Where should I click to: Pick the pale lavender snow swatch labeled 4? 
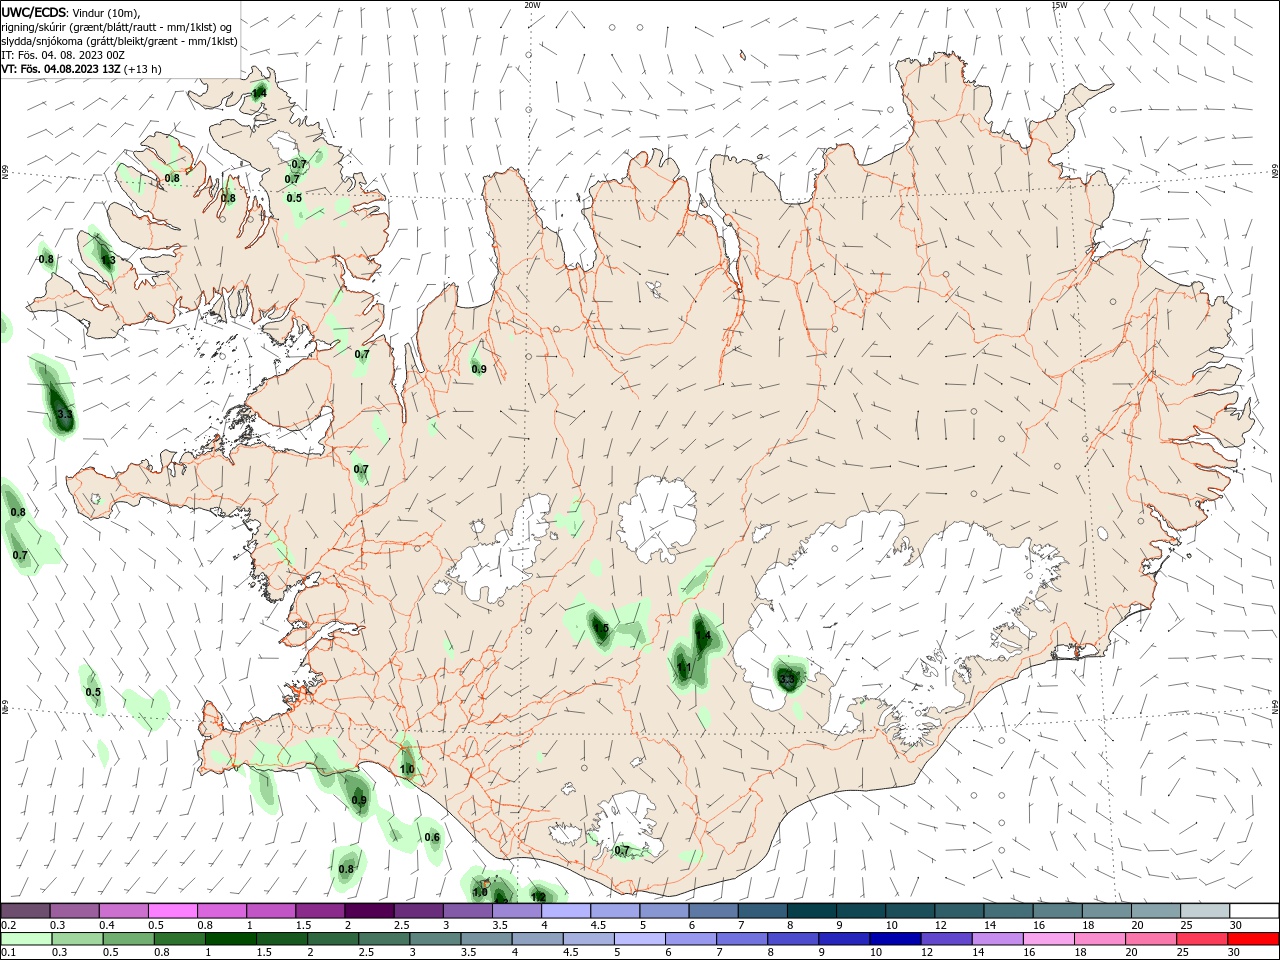(565, 911)
